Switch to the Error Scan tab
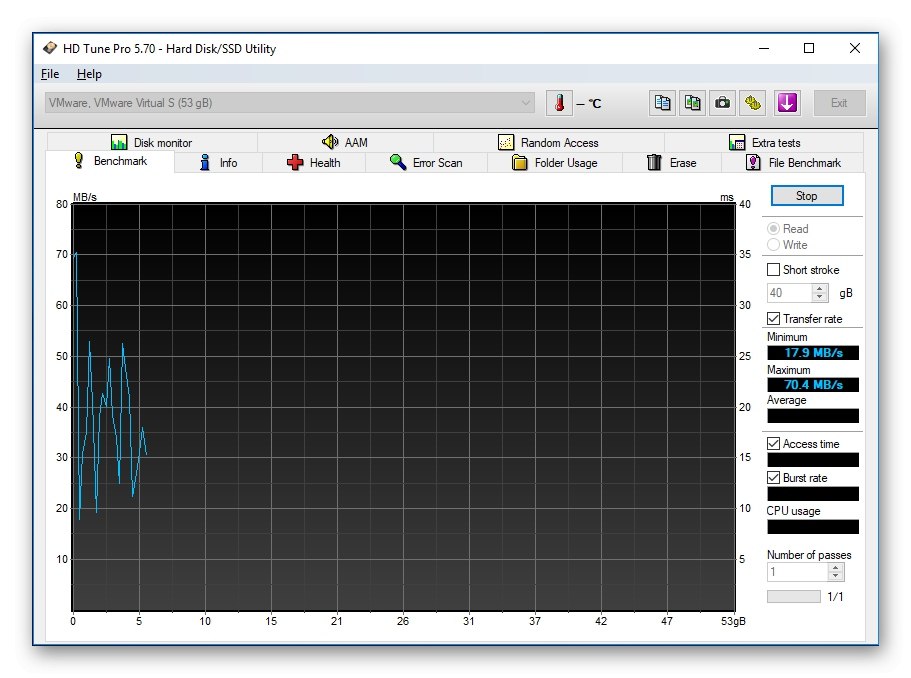 click(x=426, y=163)
